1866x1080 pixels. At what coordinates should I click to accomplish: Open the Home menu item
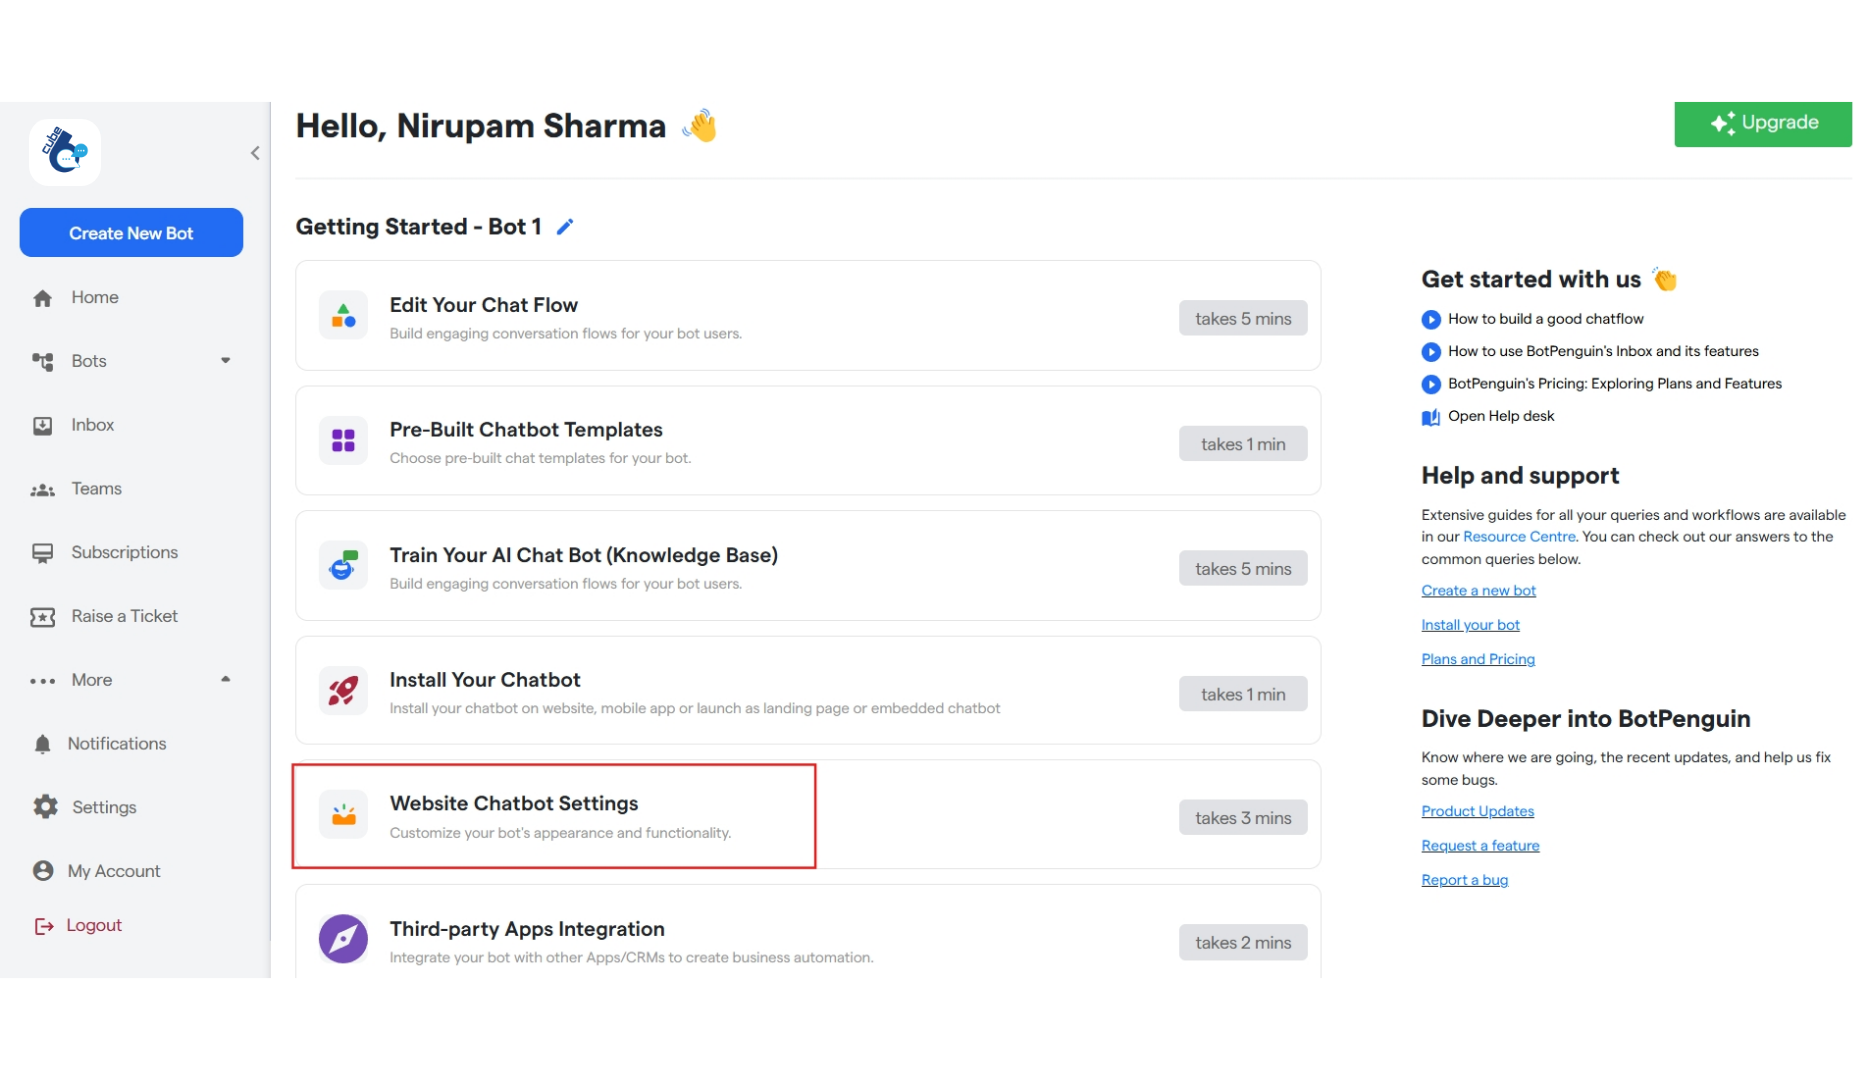click(95, 297)
